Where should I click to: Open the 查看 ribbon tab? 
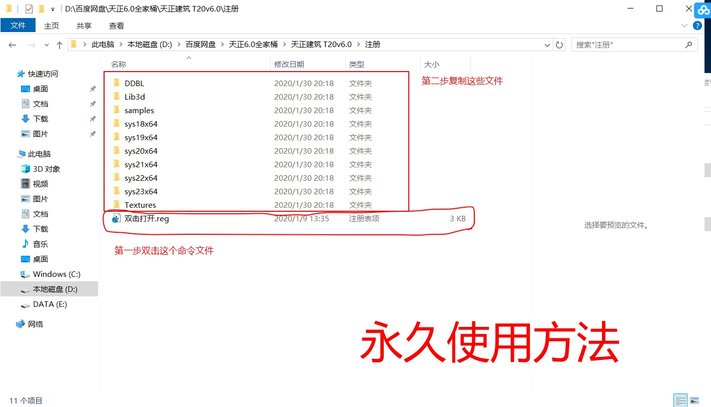(117, 26)
